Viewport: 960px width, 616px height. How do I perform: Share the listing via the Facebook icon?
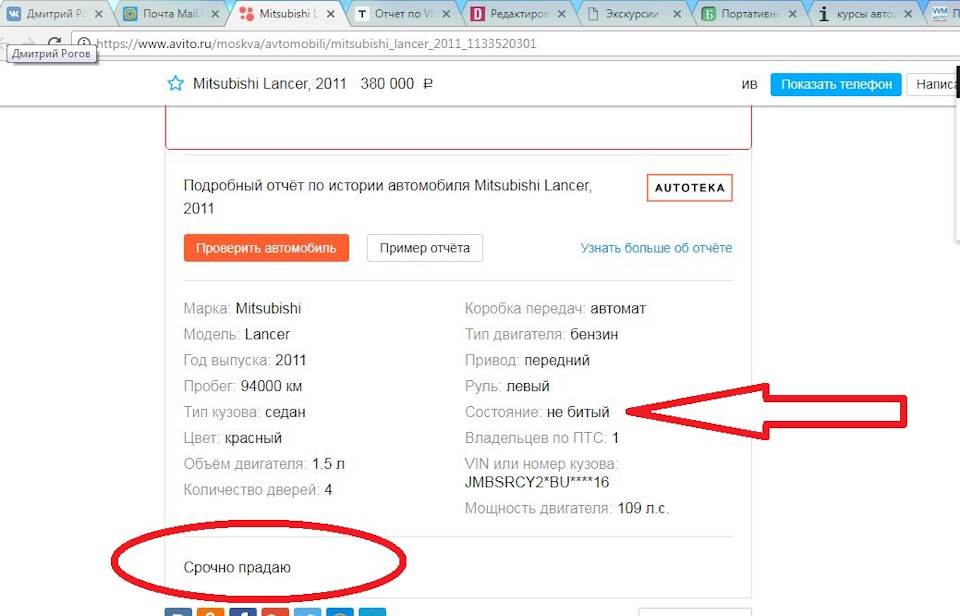pos(242,612)
